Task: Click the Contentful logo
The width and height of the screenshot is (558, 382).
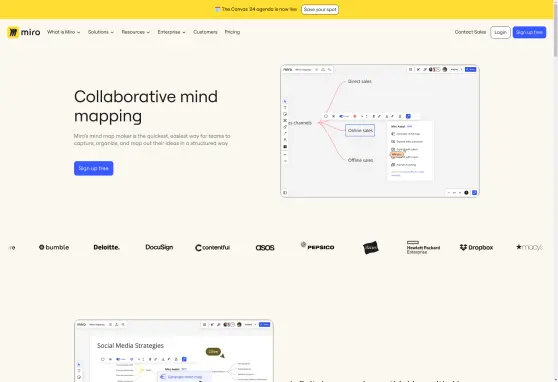Action: tap(212, 247)
